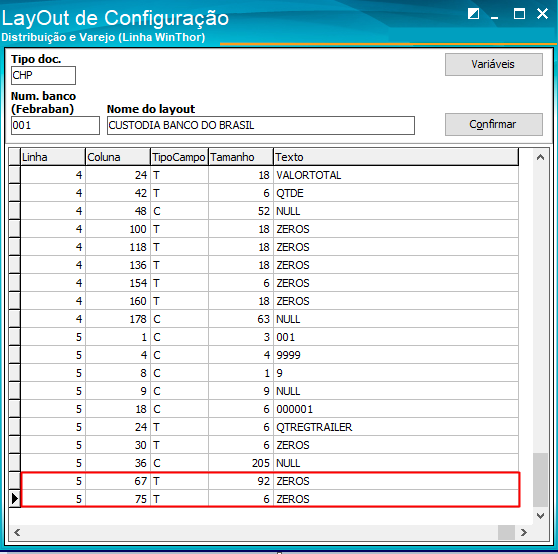Focus the Tipo doc. field containing CHP
Viewport: 558px width, 554px height.
(x=43, y=75)
